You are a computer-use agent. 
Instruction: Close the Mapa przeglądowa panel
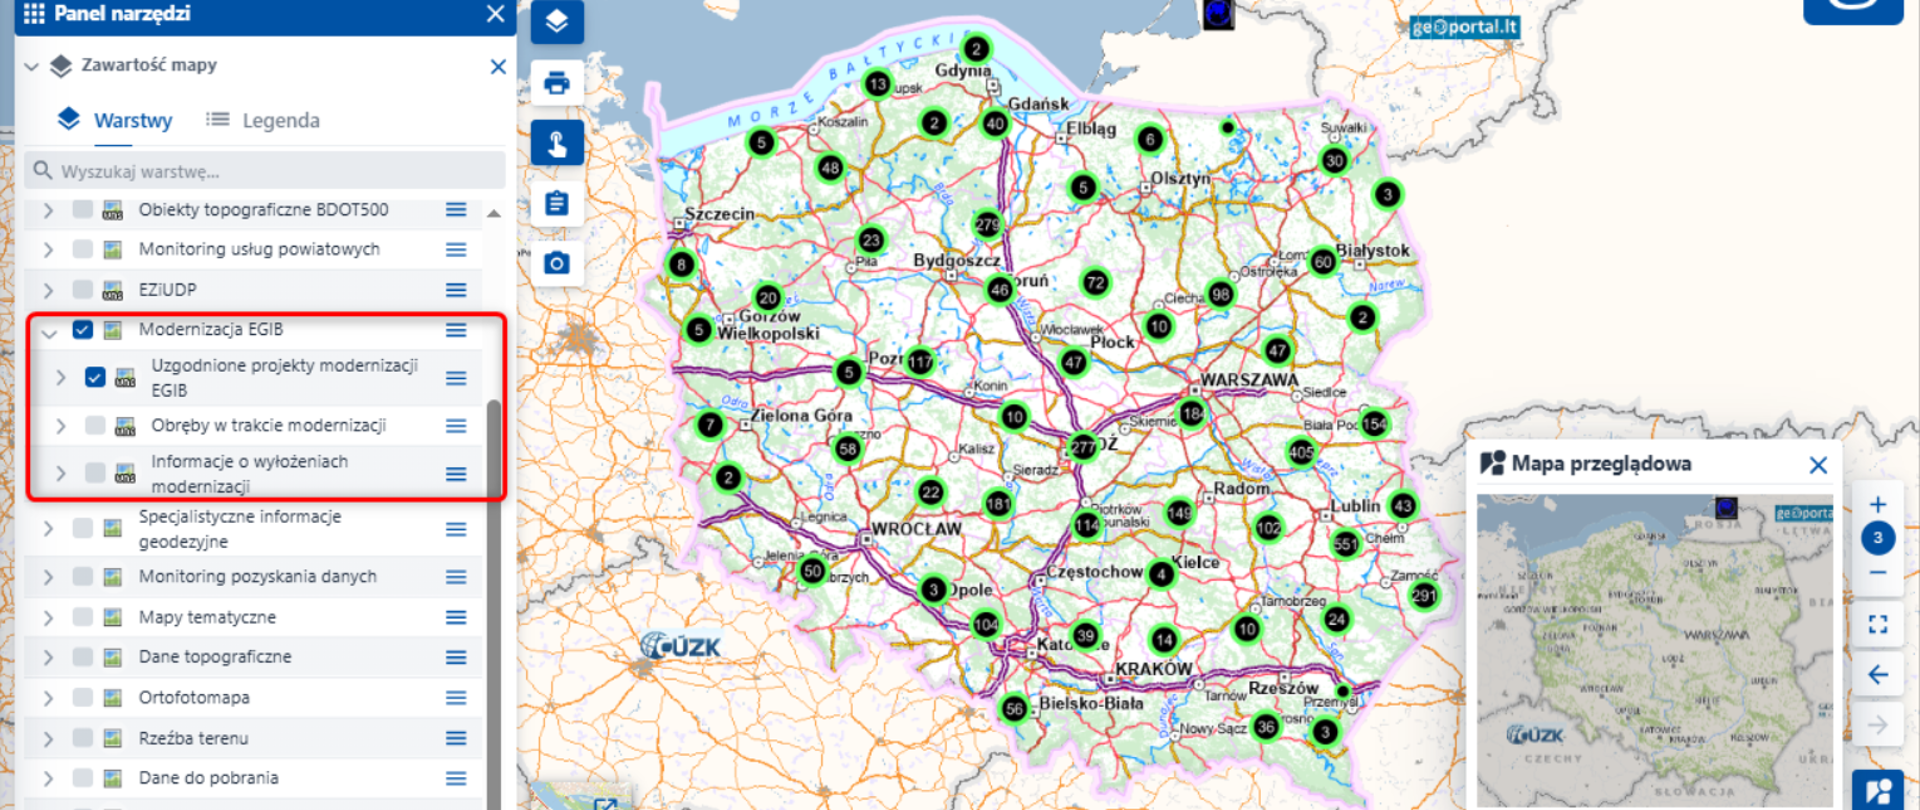[x=1818, y=465]
